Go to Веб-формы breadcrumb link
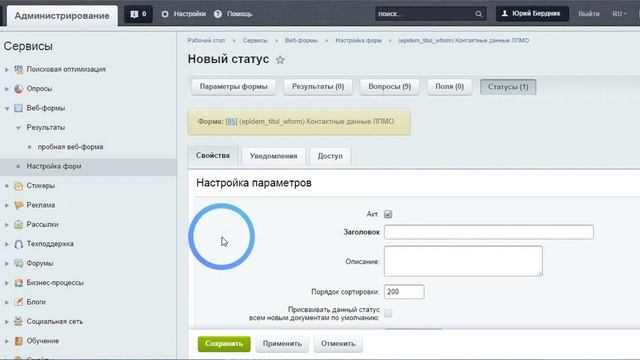 pos(301,40)
